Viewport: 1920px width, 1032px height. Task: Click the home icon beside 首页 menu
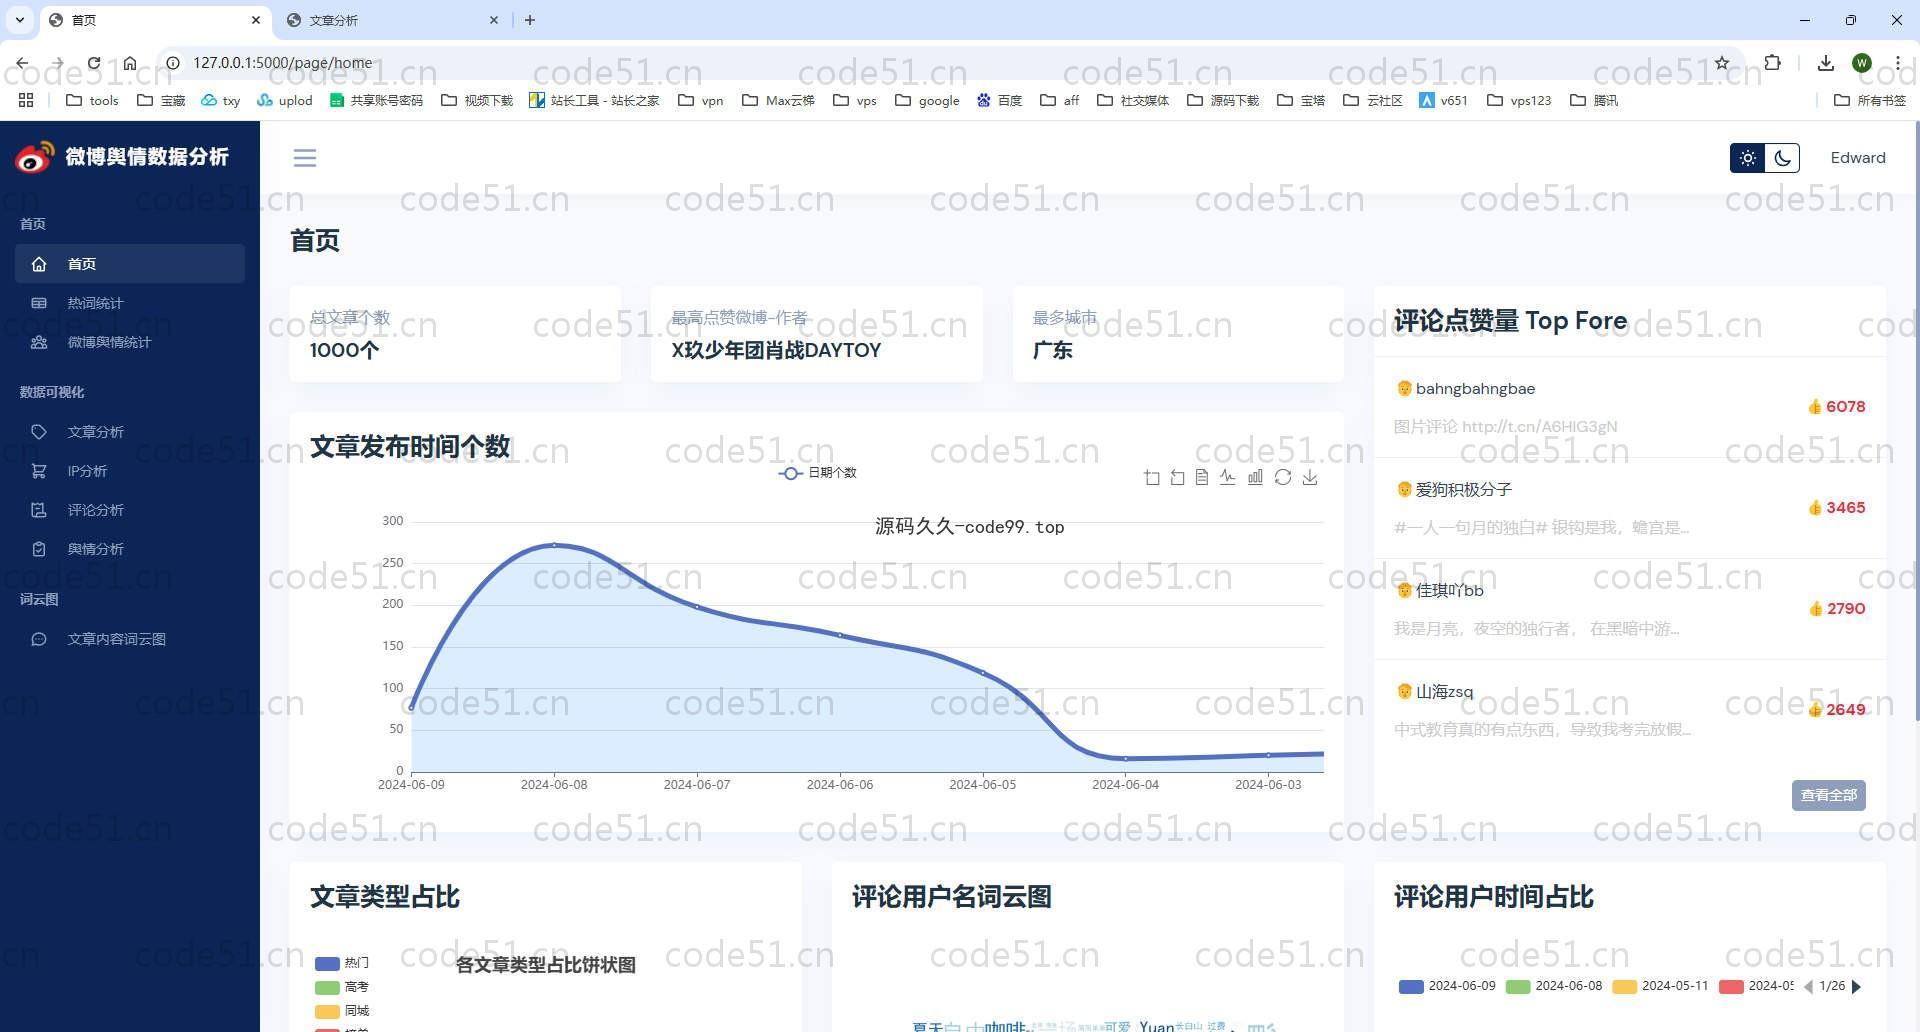(39, 264)
